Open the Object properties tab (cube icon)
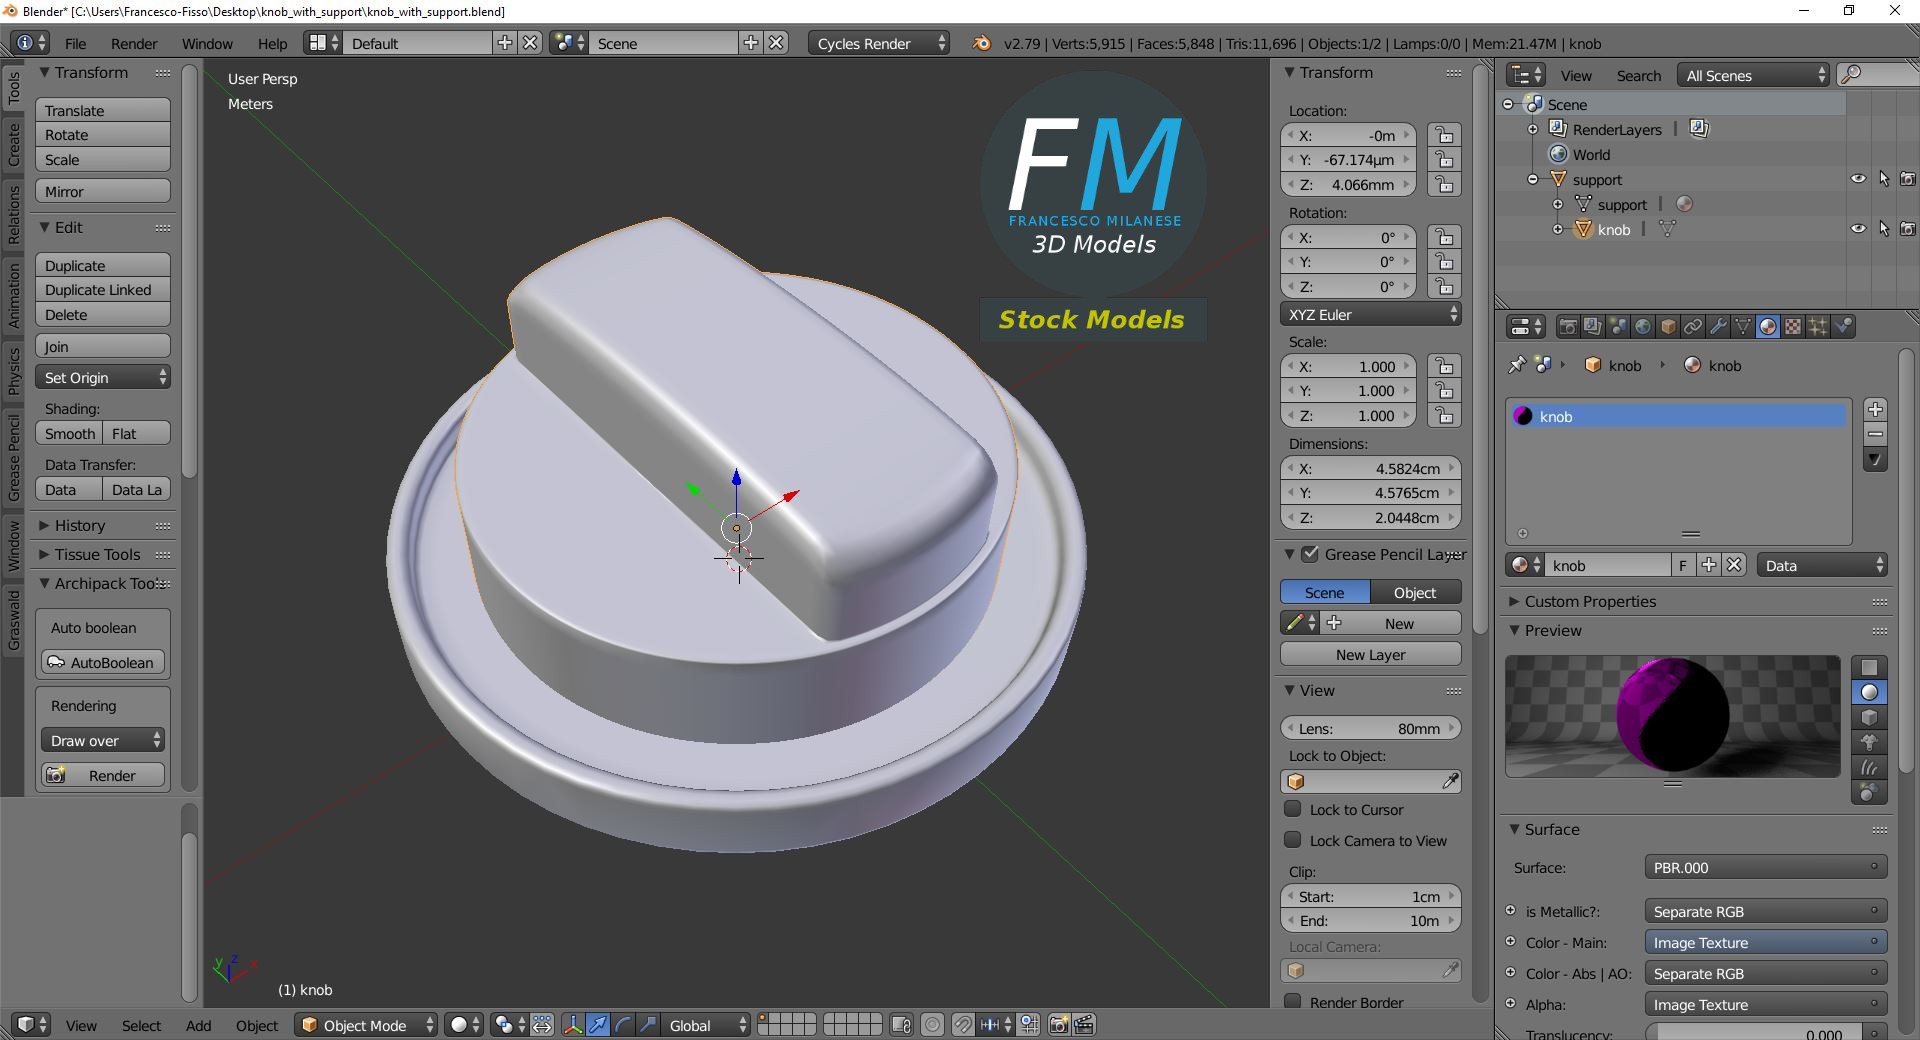 [x=1668, y=327]
